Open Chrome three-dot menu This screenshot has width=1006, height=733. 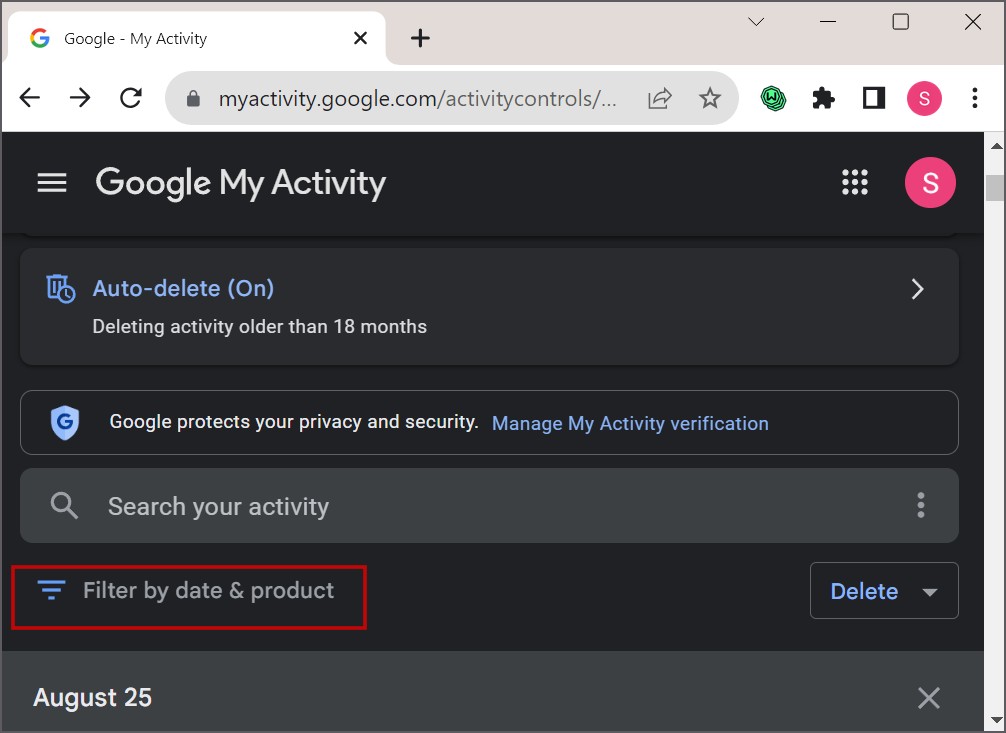point(975,98)
